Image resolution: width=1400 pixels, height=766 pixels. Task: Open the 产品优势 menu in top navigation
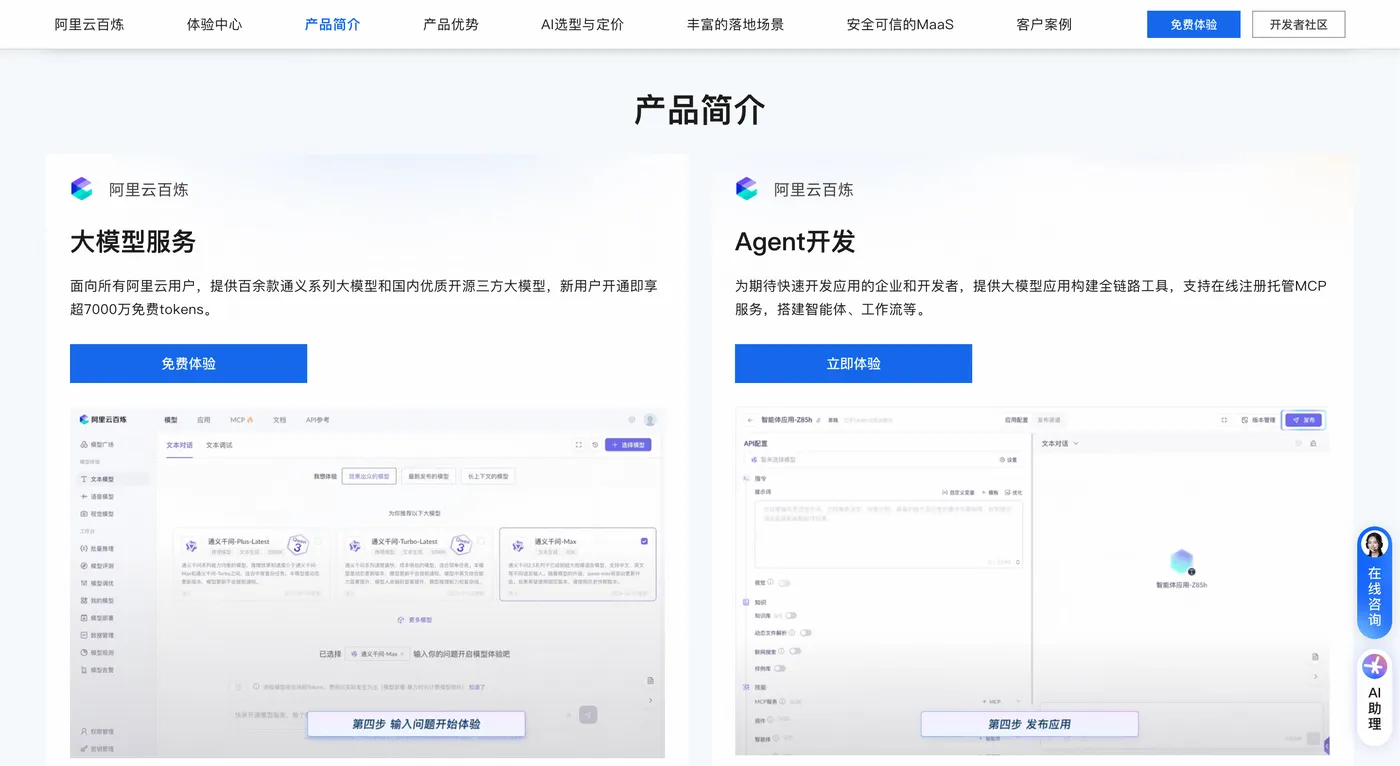click(x=449, y=24)
